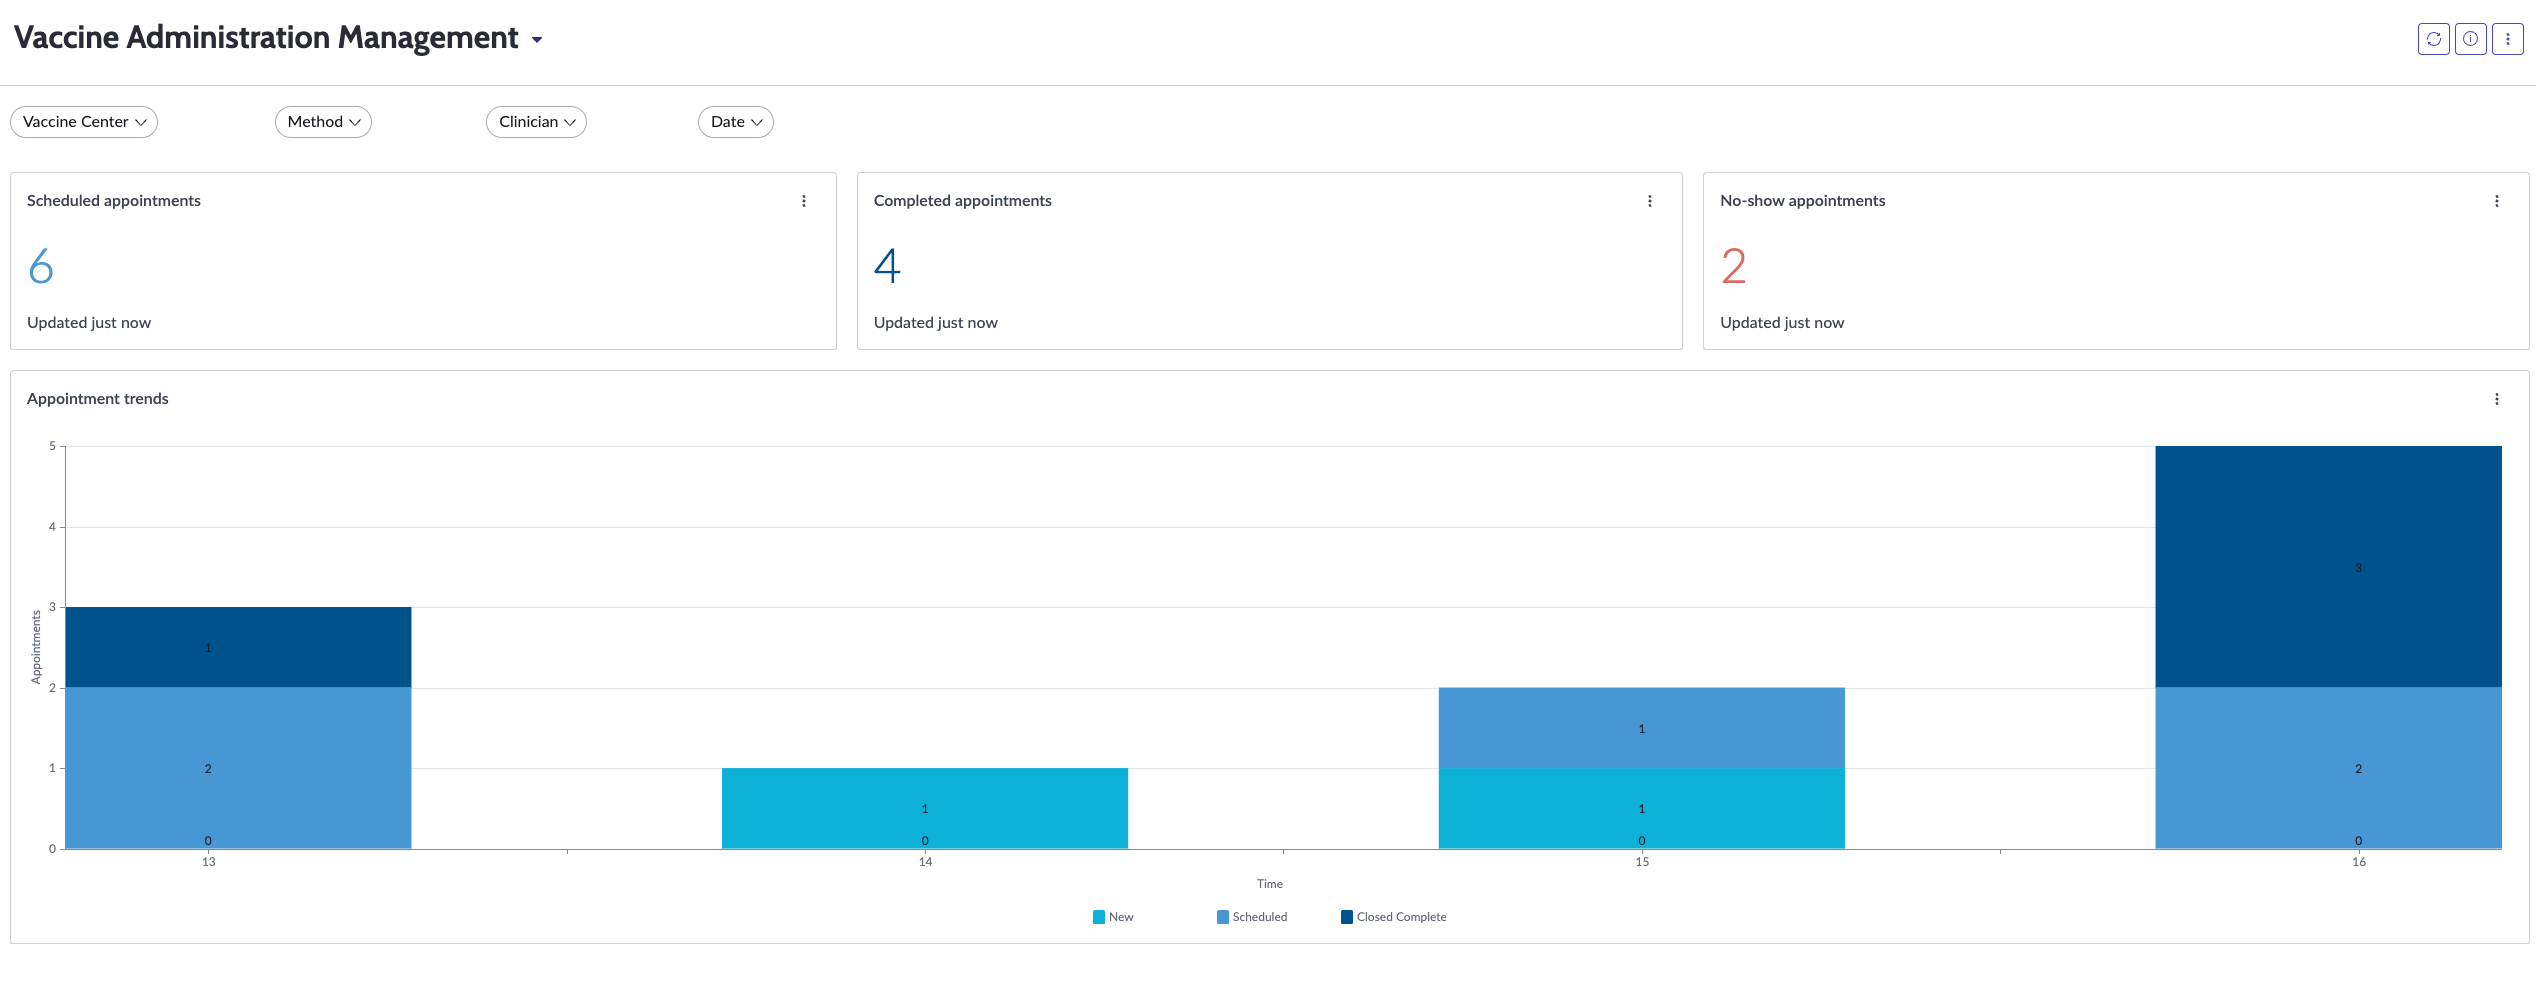Select the Closed Complete segment on day 13
2536x981 pixels.
[x=238, y=647]
